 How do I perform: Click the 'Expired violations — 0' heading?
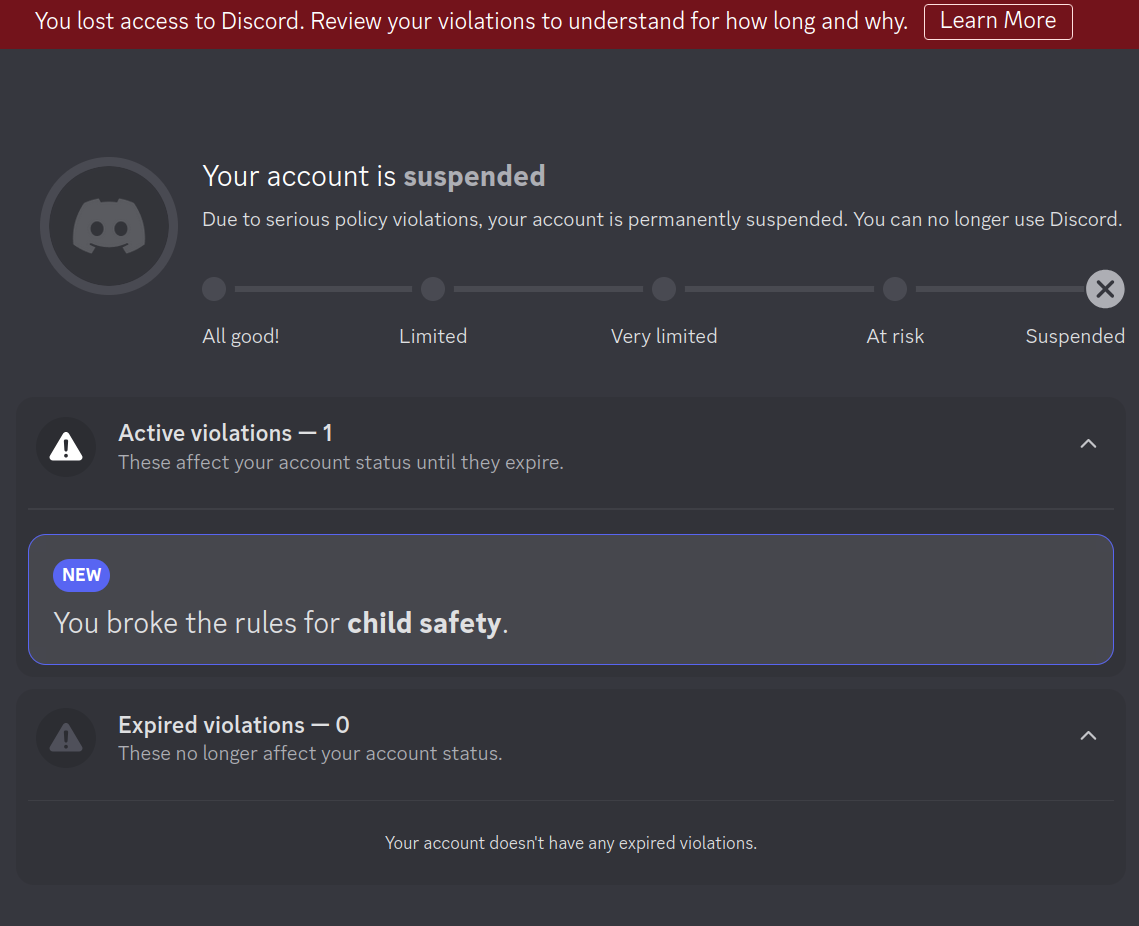[x=234, y=725]
